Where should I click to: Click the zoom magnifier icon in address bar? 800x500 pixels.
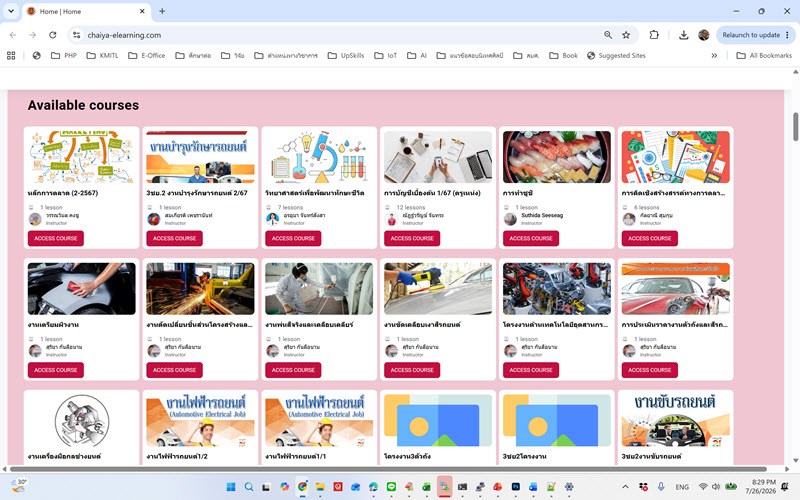(608, 35)
